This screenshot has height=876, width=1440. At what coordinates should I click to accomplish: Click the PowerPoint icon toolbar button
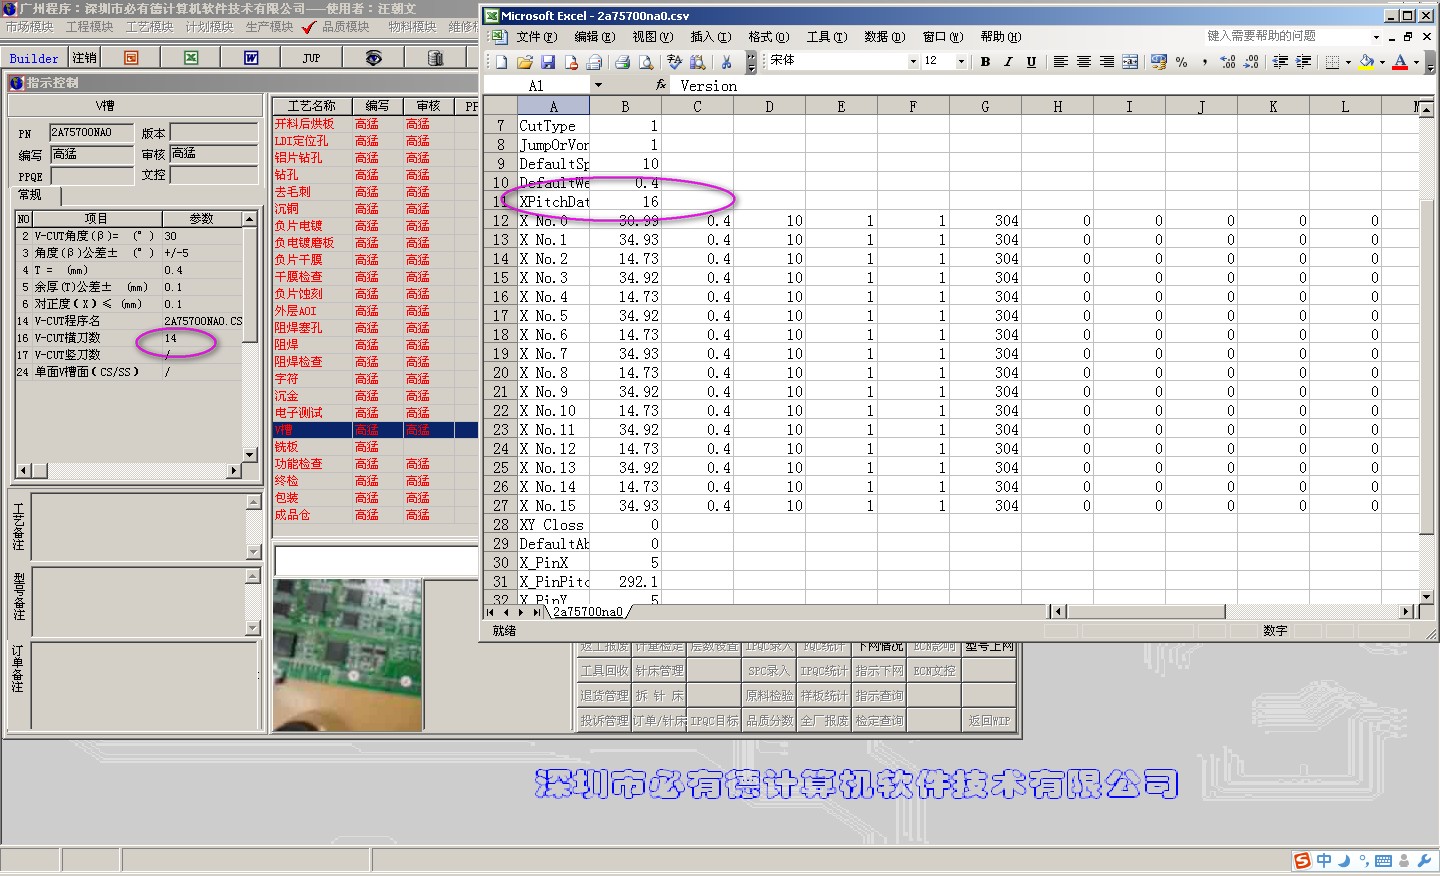[131, 58]
